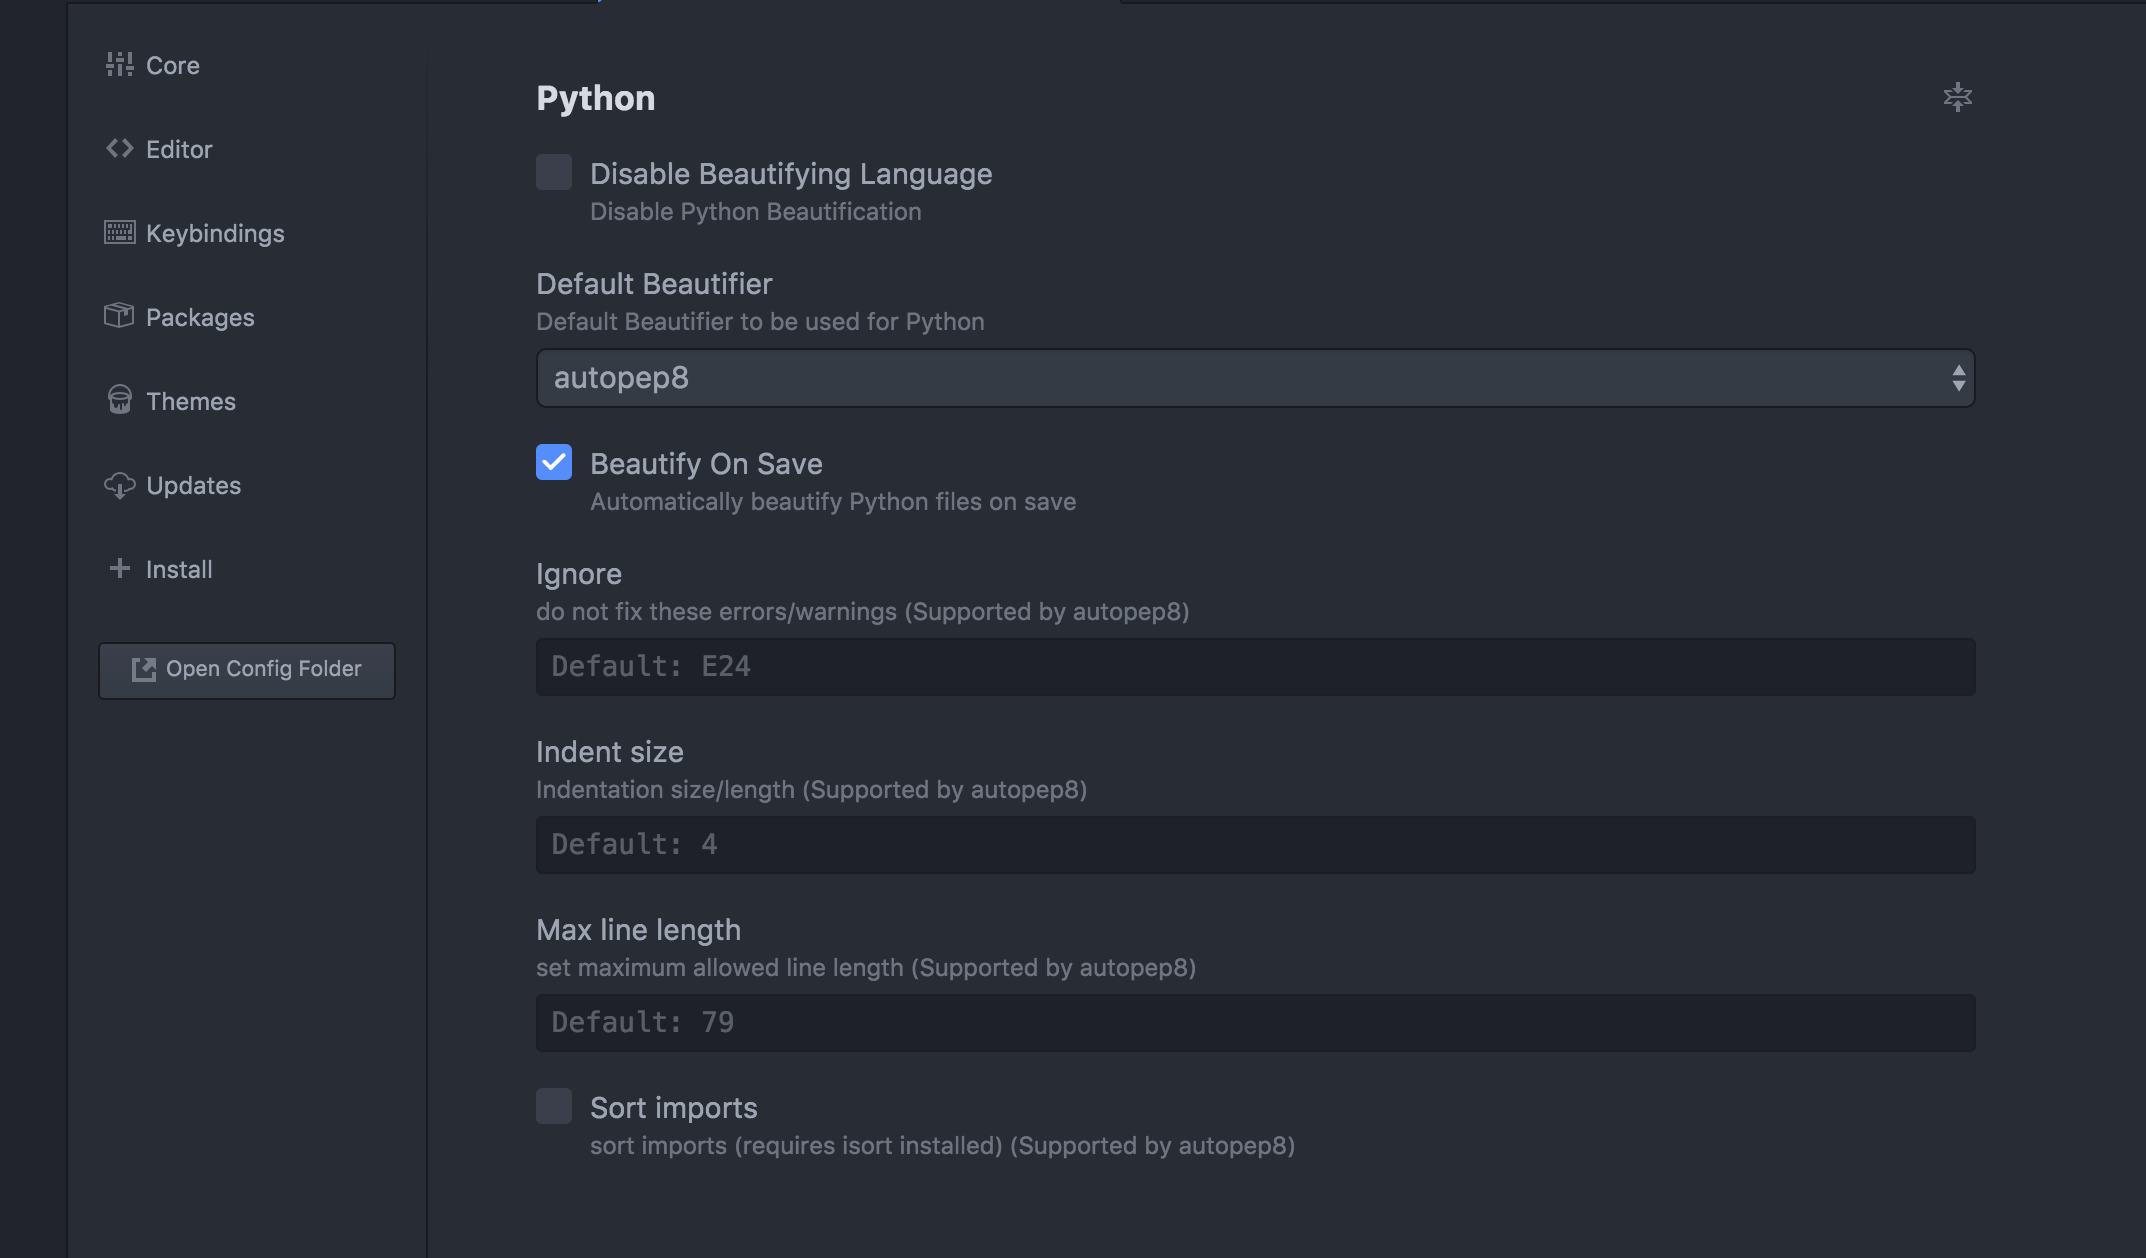Screen dimensions: 2146x1258
Task: Click the Themes settings icon
Action: (117, 401)
